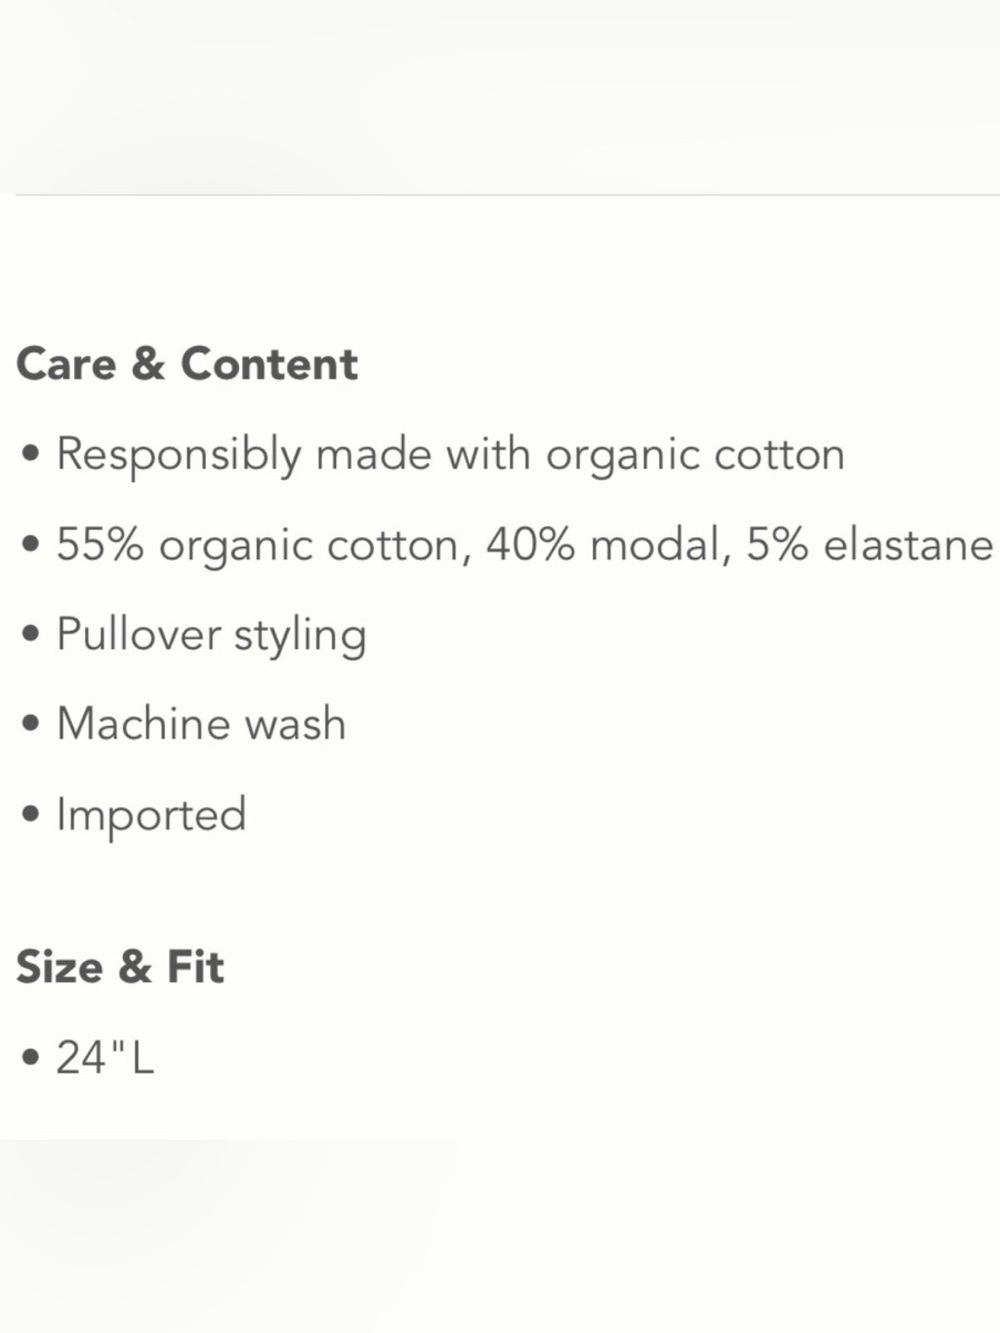Click the horizontal divider above Care & Content
This screenshot has width=1000, height=1333.
507,195
